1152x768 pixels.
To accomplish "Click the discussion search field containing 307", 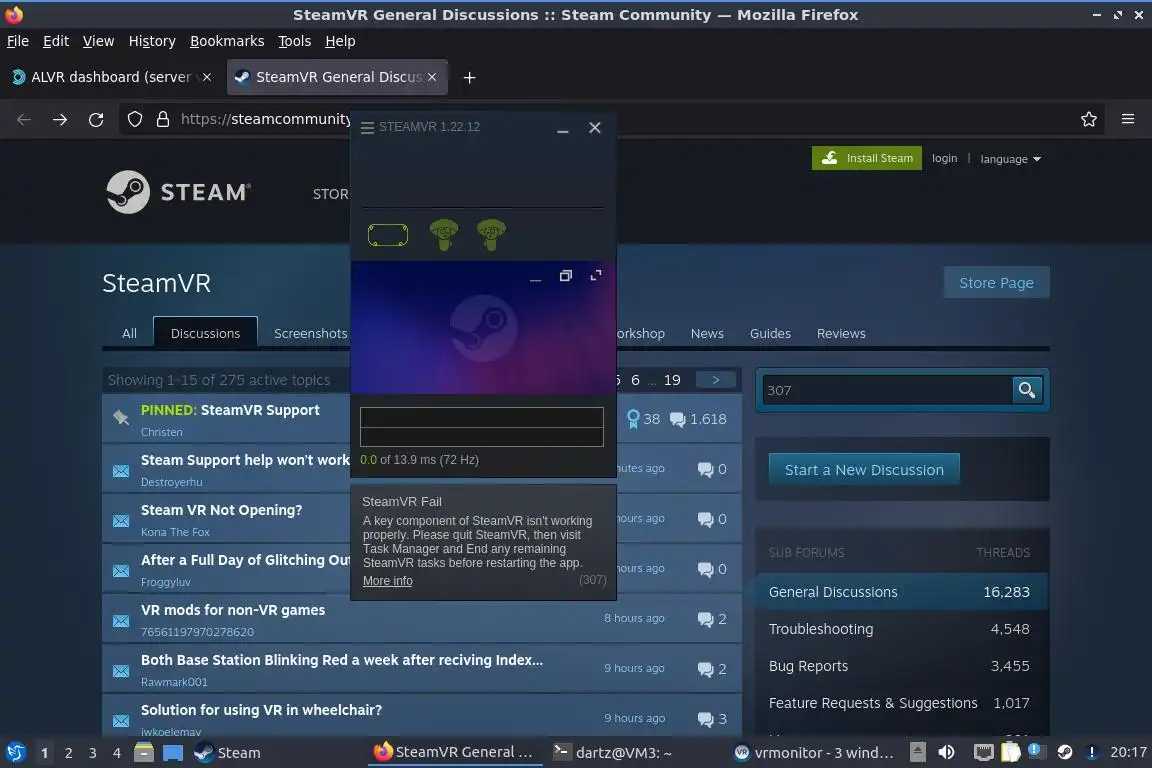I will tap(886, 390).
